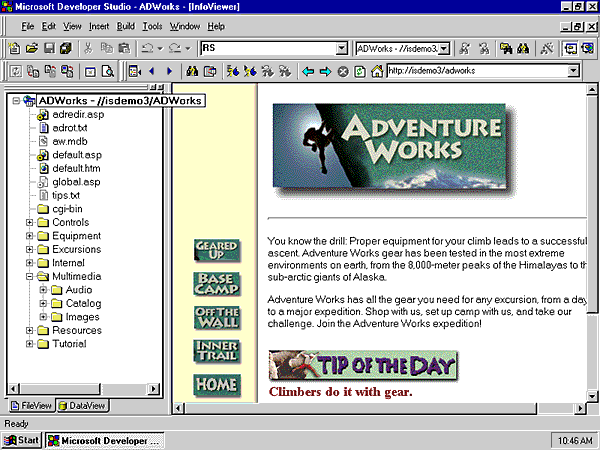Viewport: 600px width, 450px height.
Task: Select default.asp in the file tree
Action: click(75, 155)
